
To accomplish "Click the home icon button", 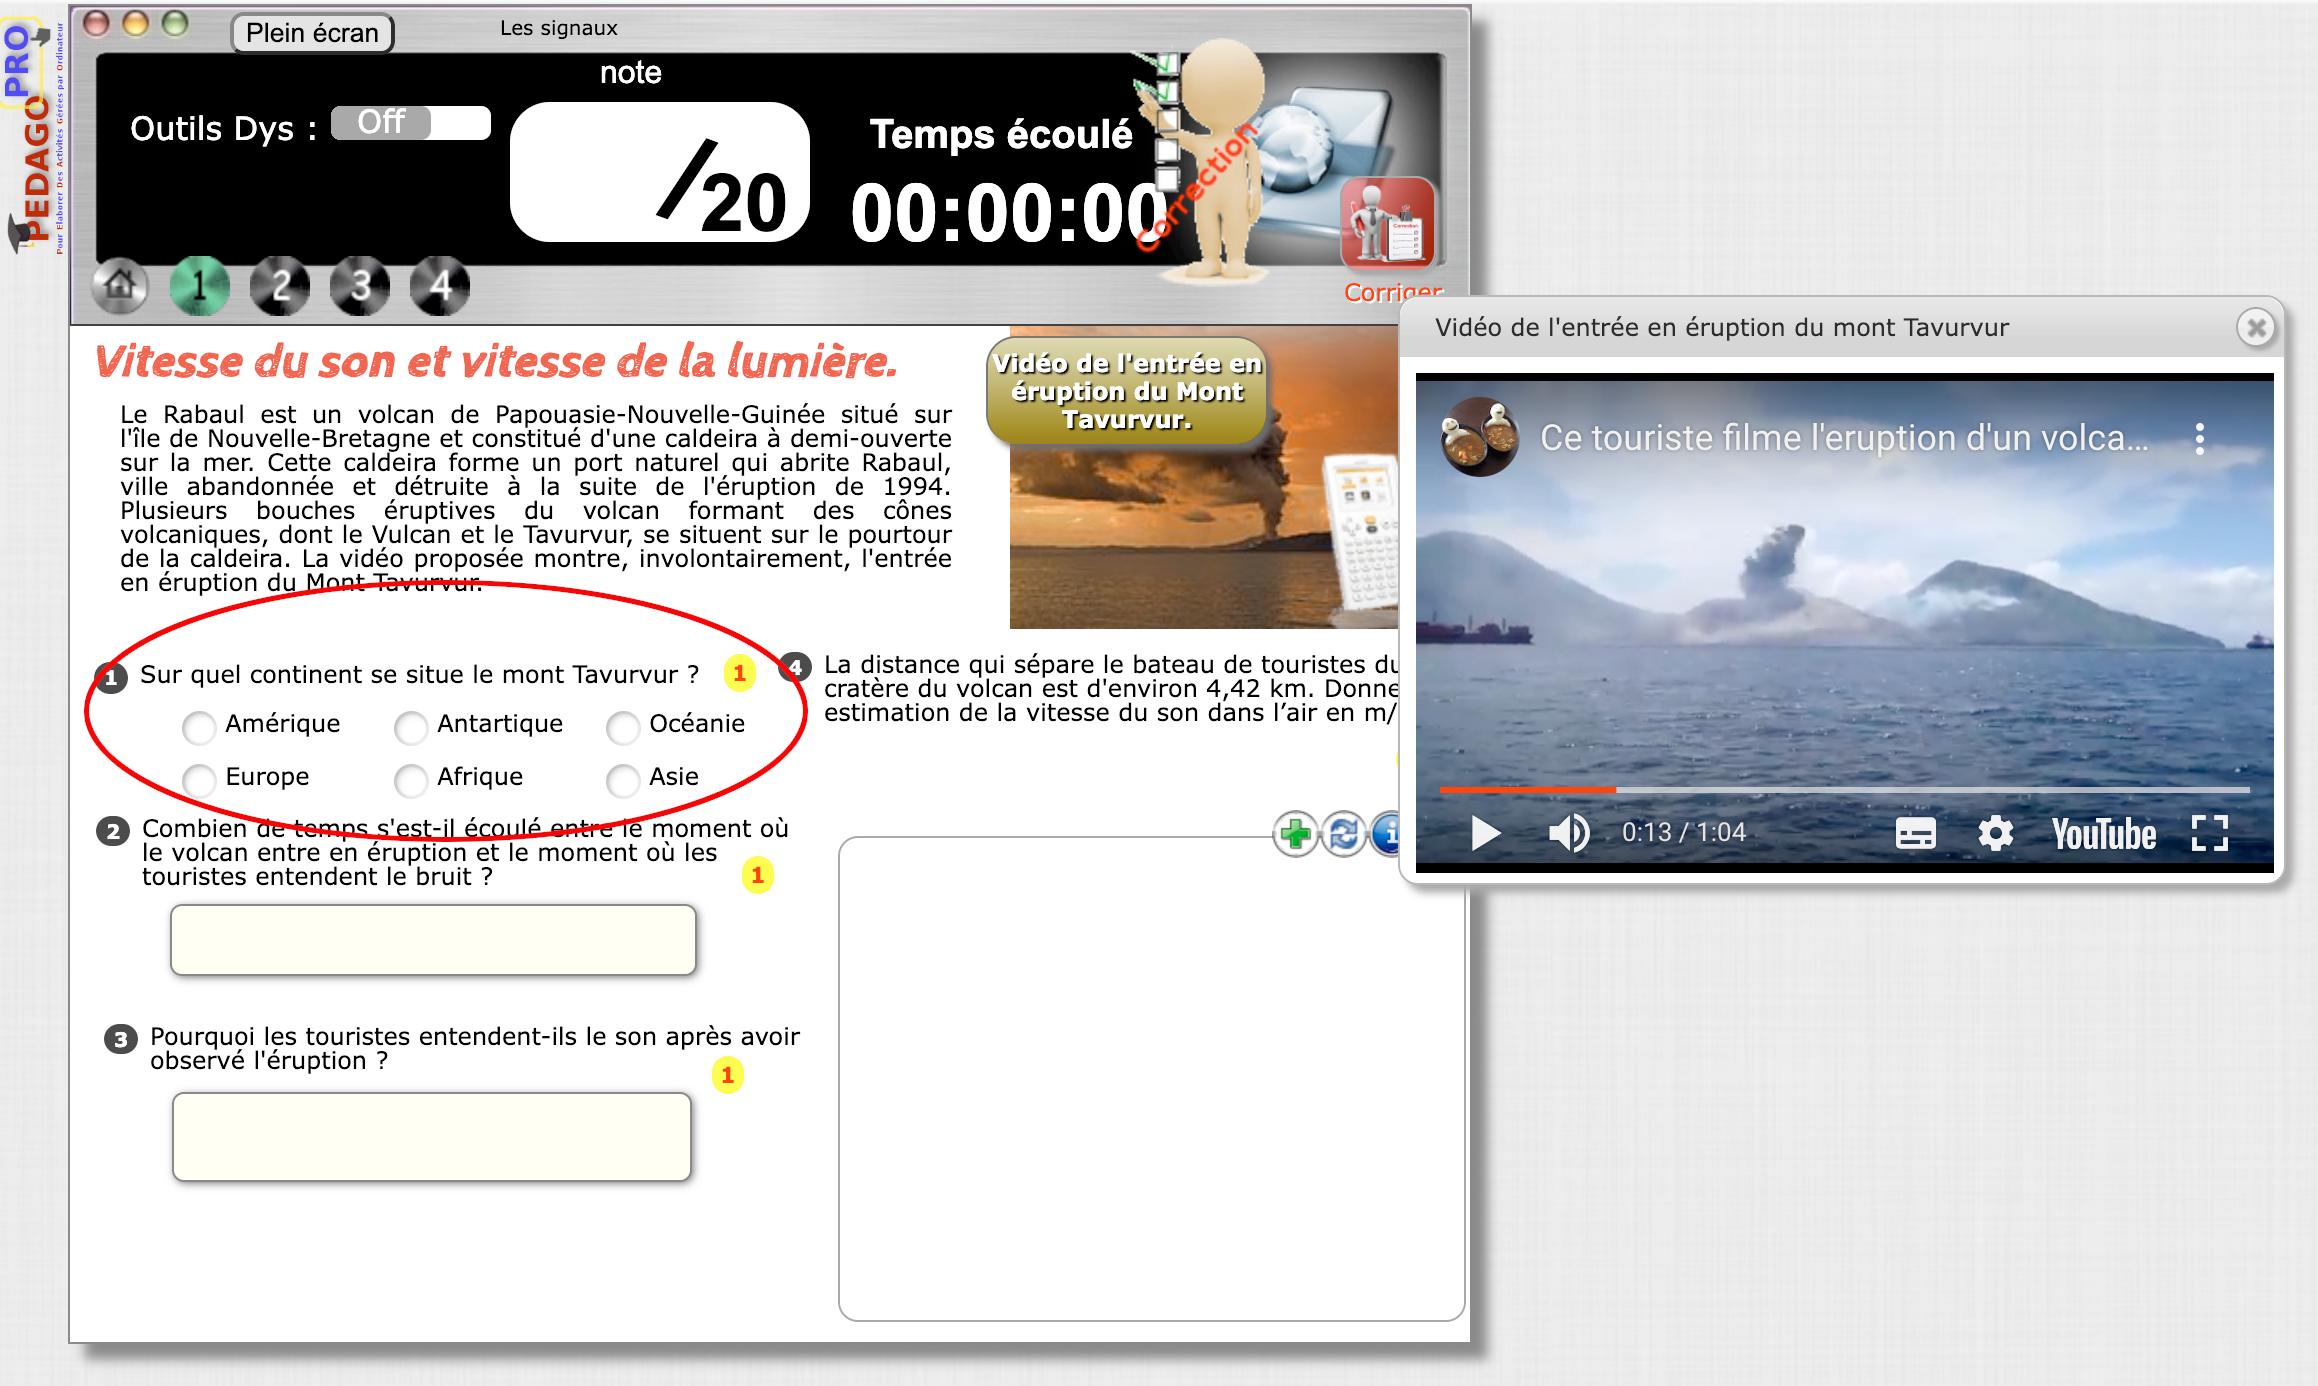I will pyautogui.click(x=120, y=286).
